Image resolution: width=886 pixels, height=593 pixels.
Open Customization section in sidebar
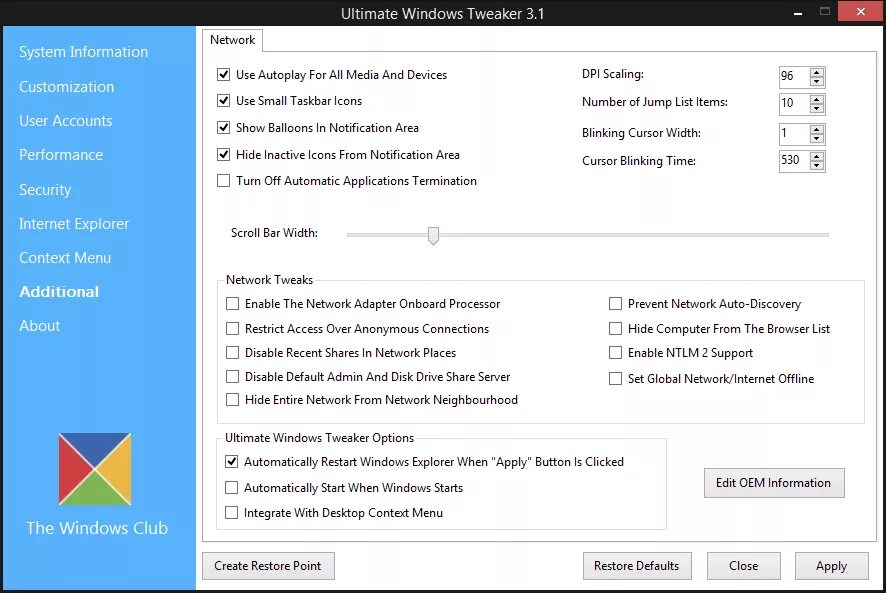click(x=67, y=86)
